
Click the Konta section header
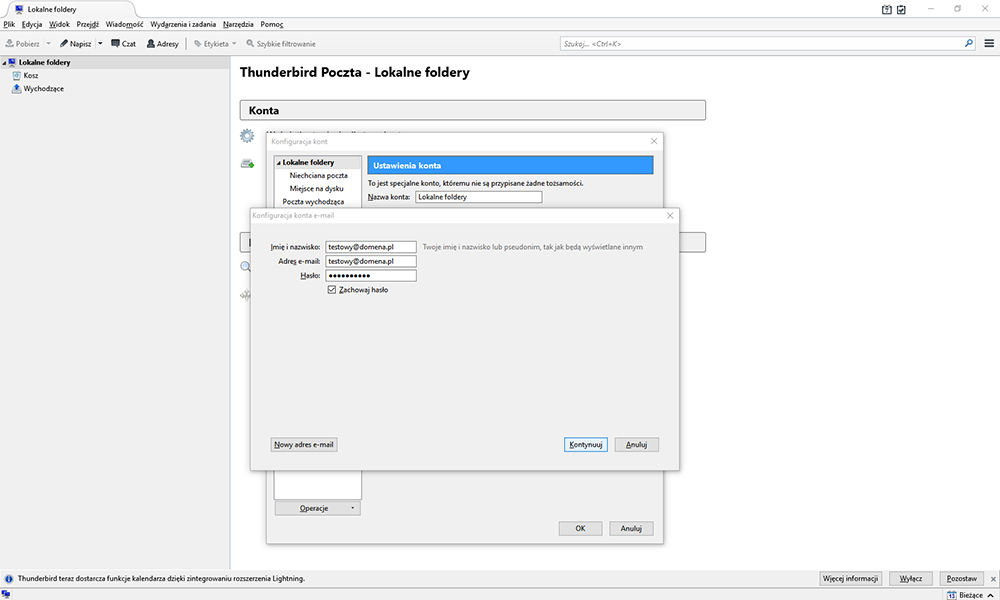coord(473,110)
